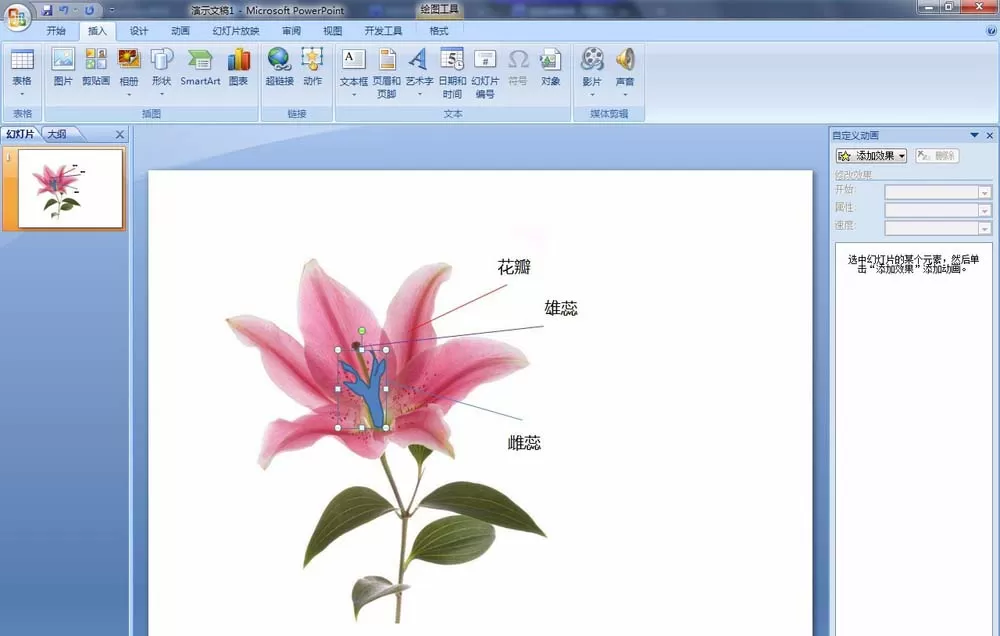Add an action (动作) to the object
The width and height of the screenshot is (1000, 636).
click(x=312, y=67)
